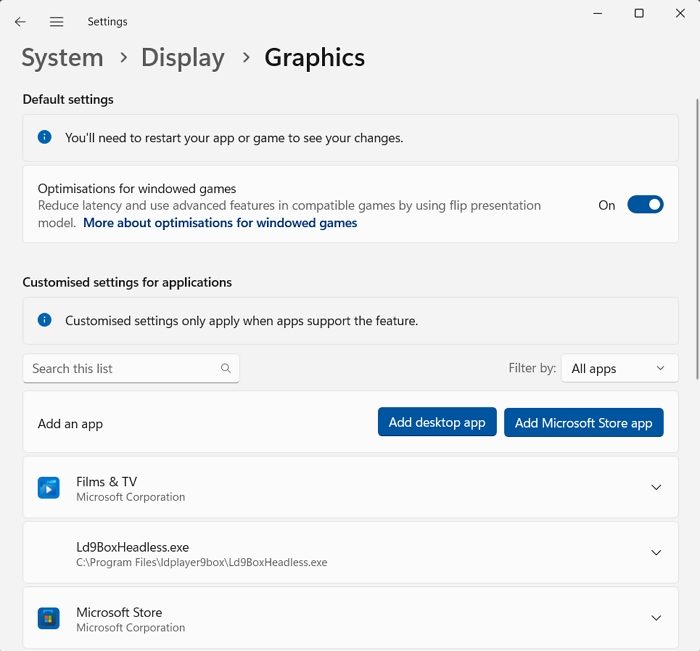This screenshot has height=651, width=700.
Task: Go to System in breadcrumb
Action: coord(62,58)
